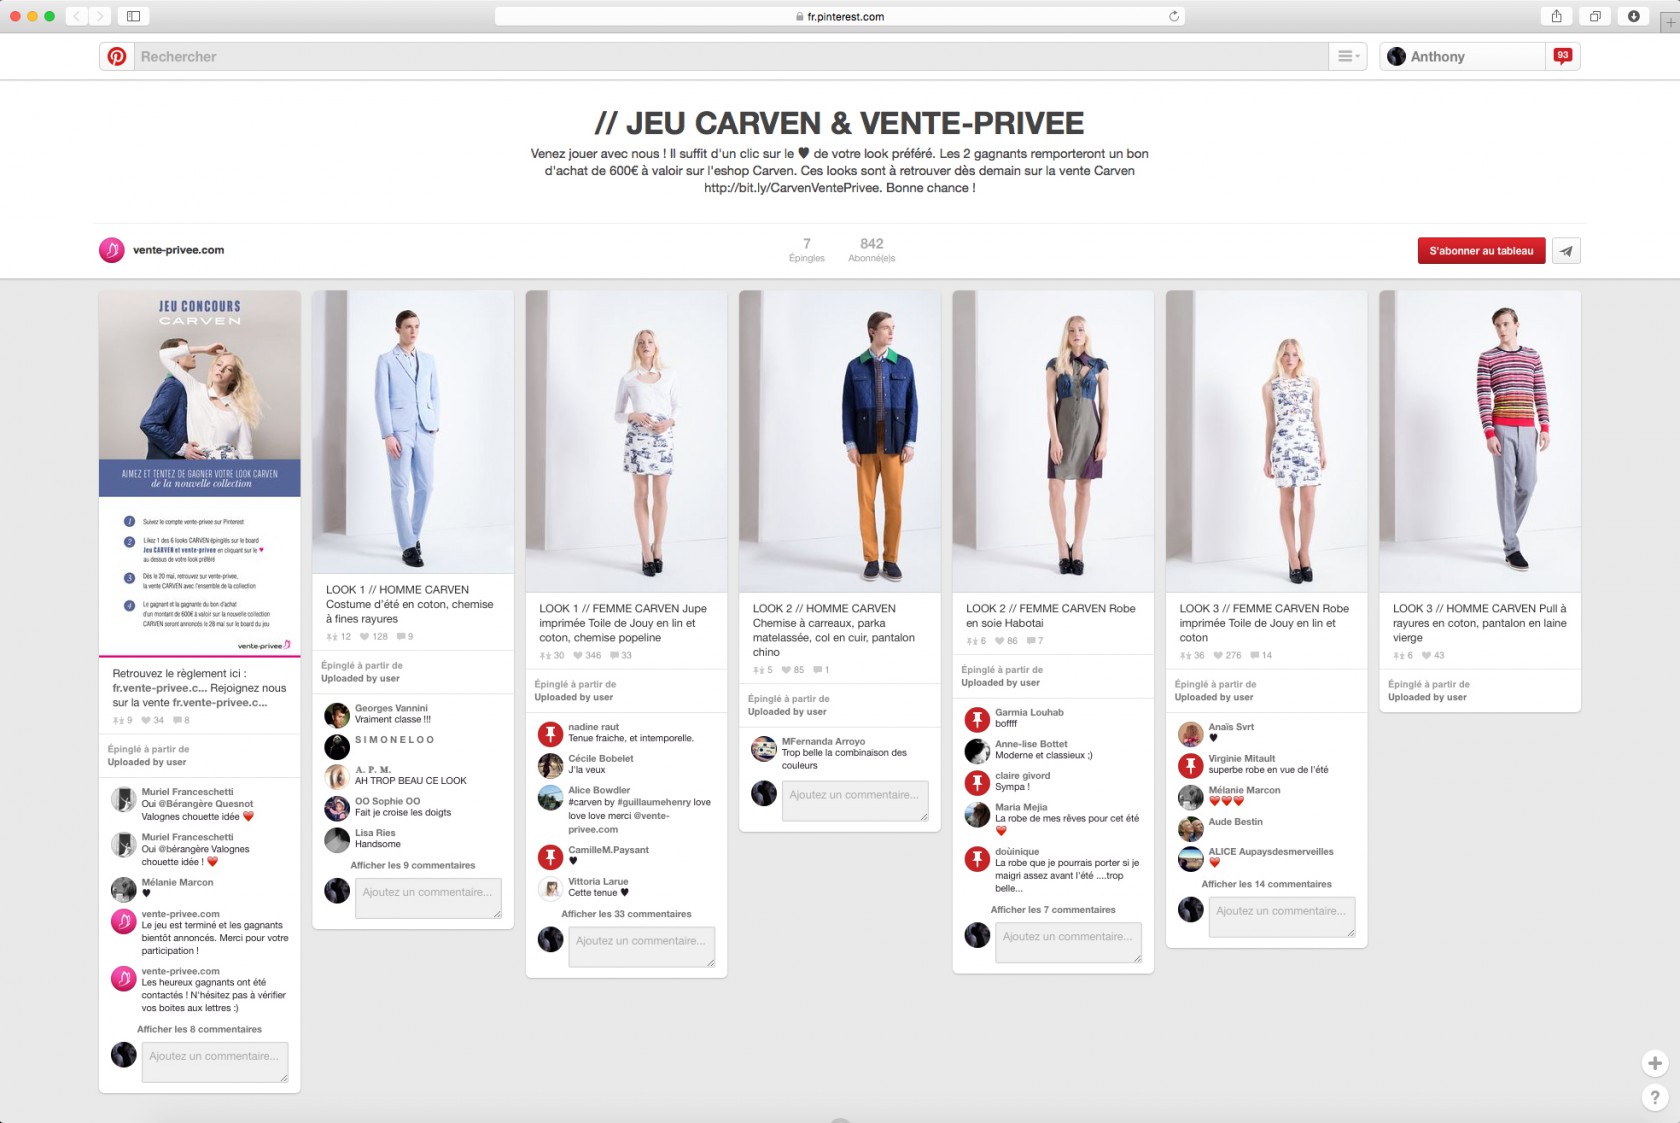Viewport: 1680px width, 1123px height.
Task: Open the Look 2 Homme parka pin image
Action: 839,440
